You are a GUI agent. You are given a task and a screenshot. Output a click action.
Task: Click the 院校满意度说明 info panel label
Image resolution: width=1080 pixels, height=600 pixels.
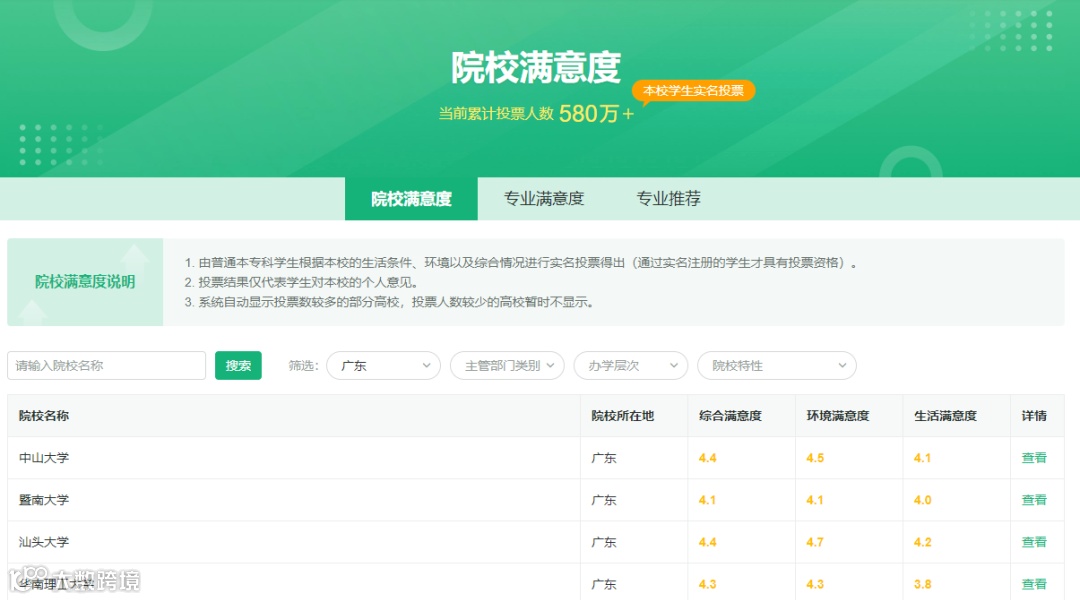click(85, 281)
